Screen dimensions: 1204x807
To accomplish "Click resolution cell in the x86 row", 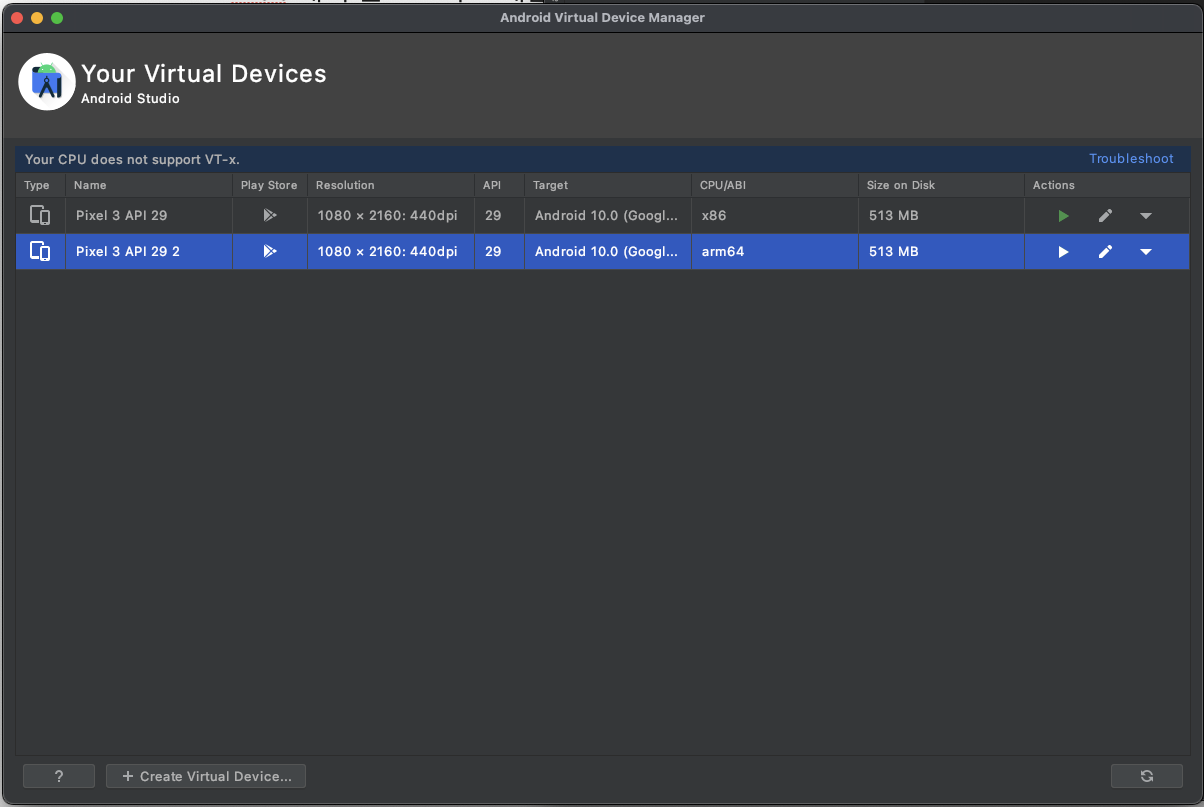I will point(391,216).
